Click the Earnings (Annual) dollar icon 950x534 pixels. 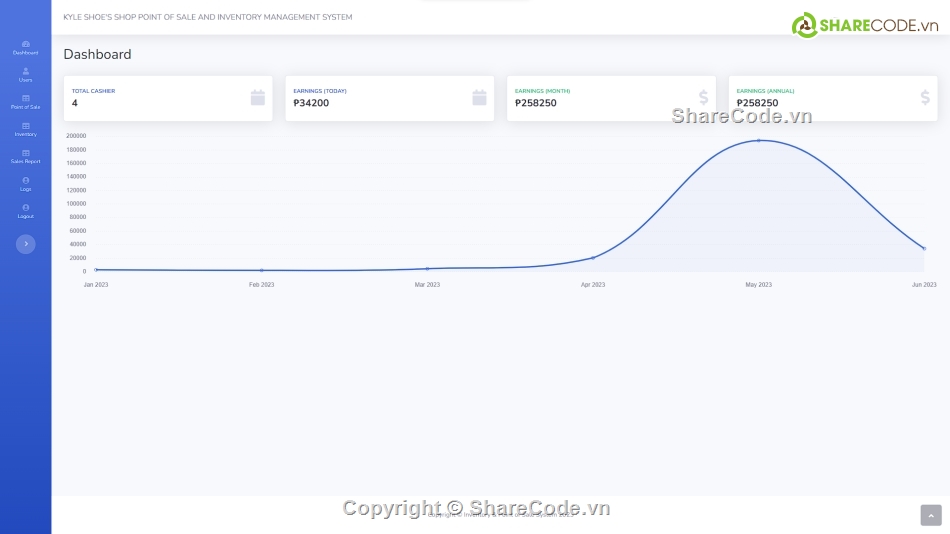925,97
